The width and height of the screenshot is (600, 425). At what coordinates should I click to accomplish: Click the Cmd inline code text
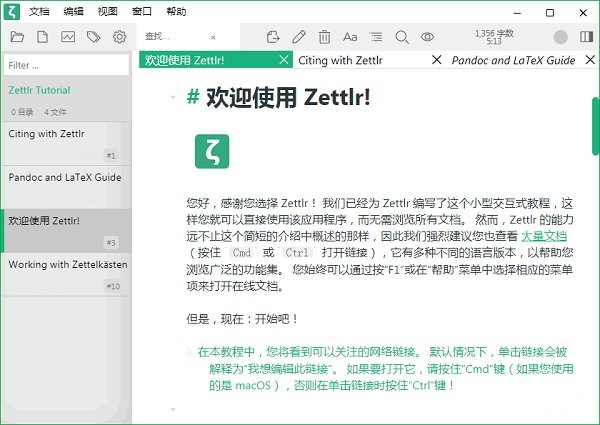click(x=242, y=253)
